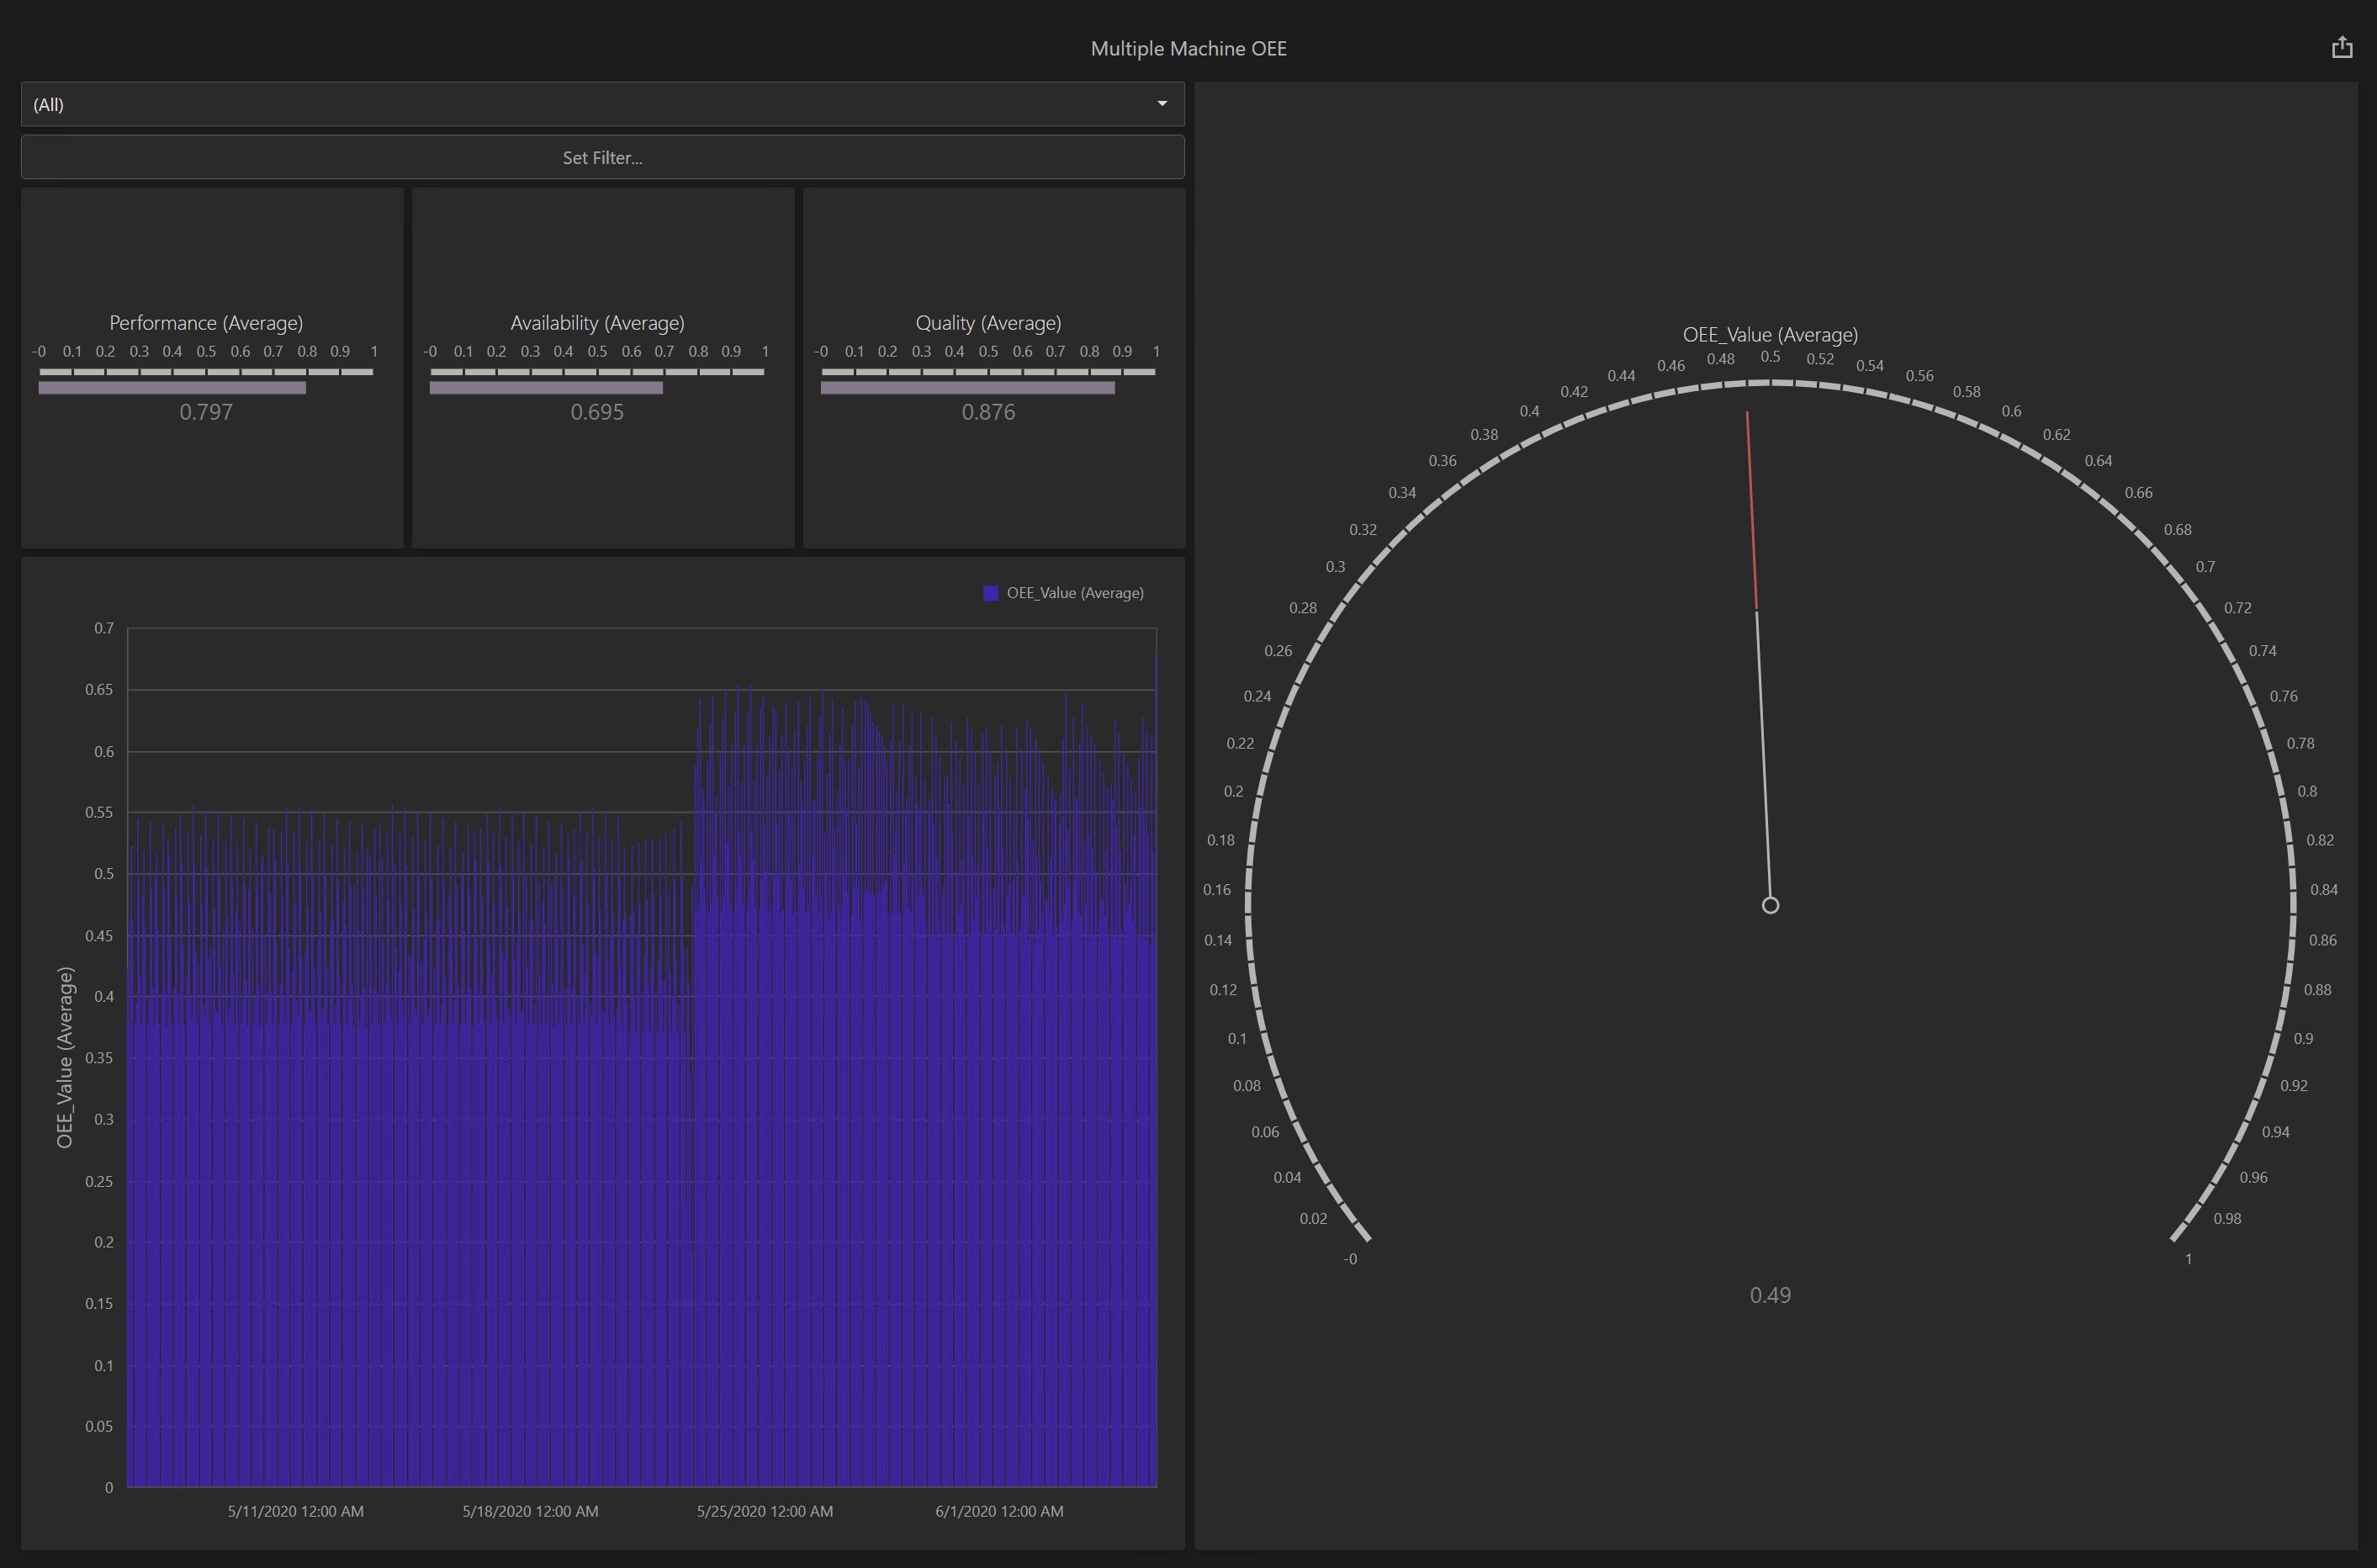Click the gauge reading 0.49
Viewport: 2377px width, 1568px height.
[x=1770, y=1296]
